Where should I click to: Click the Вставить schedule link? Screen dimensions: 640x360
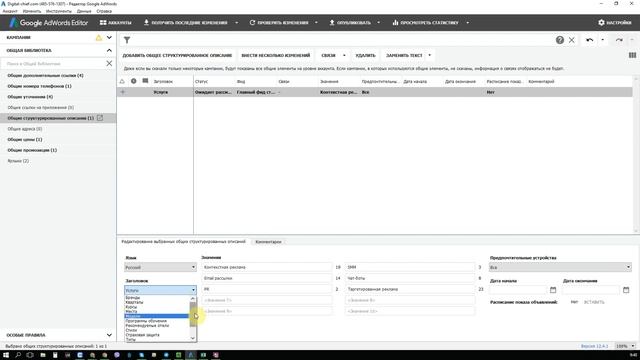click(x=594, y=302)
